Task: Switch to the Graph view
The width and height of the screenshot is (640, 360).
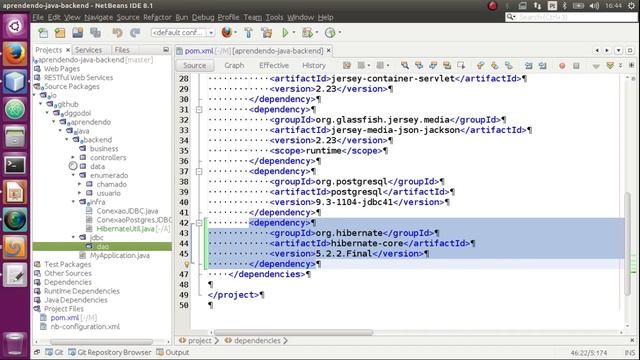Action: point(234,65)
